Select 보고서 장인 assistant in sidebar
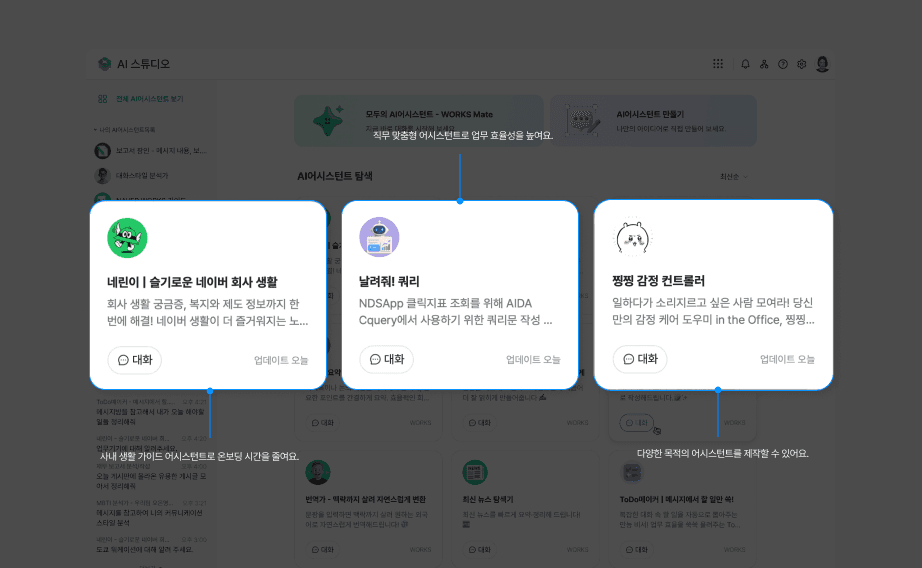Screen dimensions: 922x568 151,151
